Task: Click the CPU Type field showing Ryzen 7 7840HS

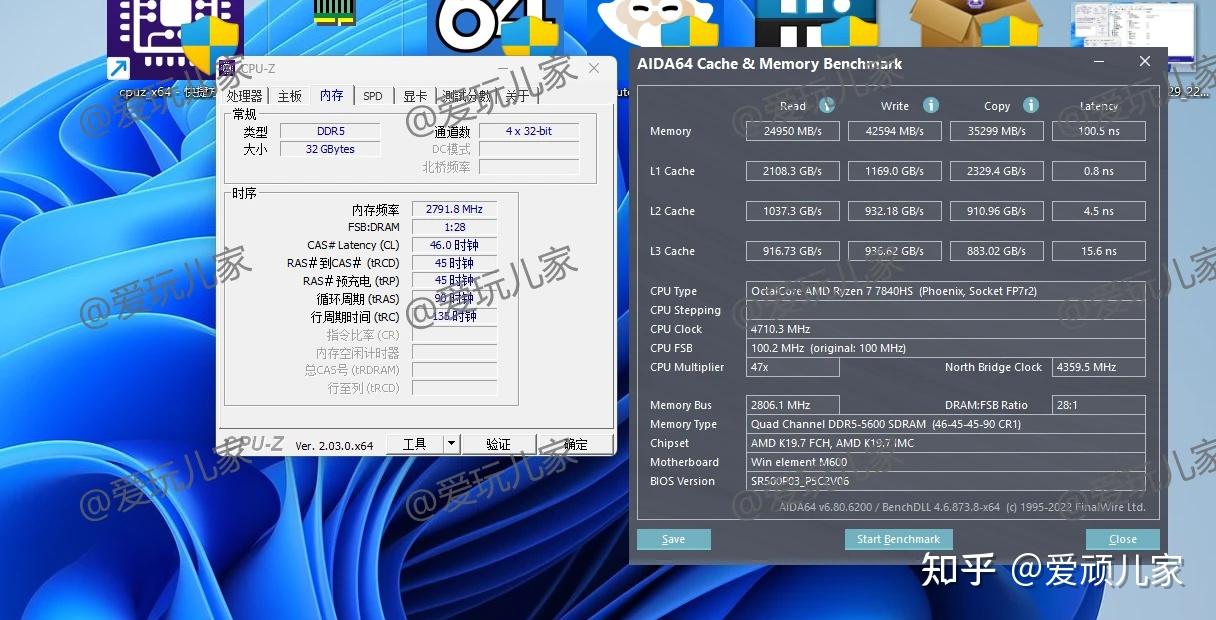Action: click(x=946, y=291)
